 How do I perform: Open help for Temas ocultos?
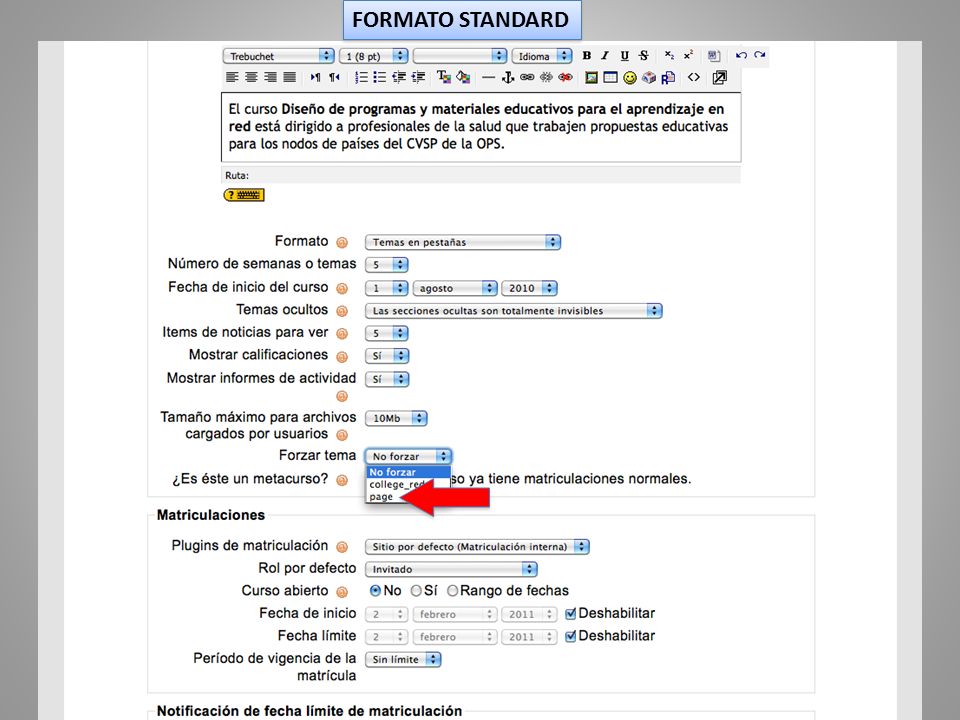point(342,311)
